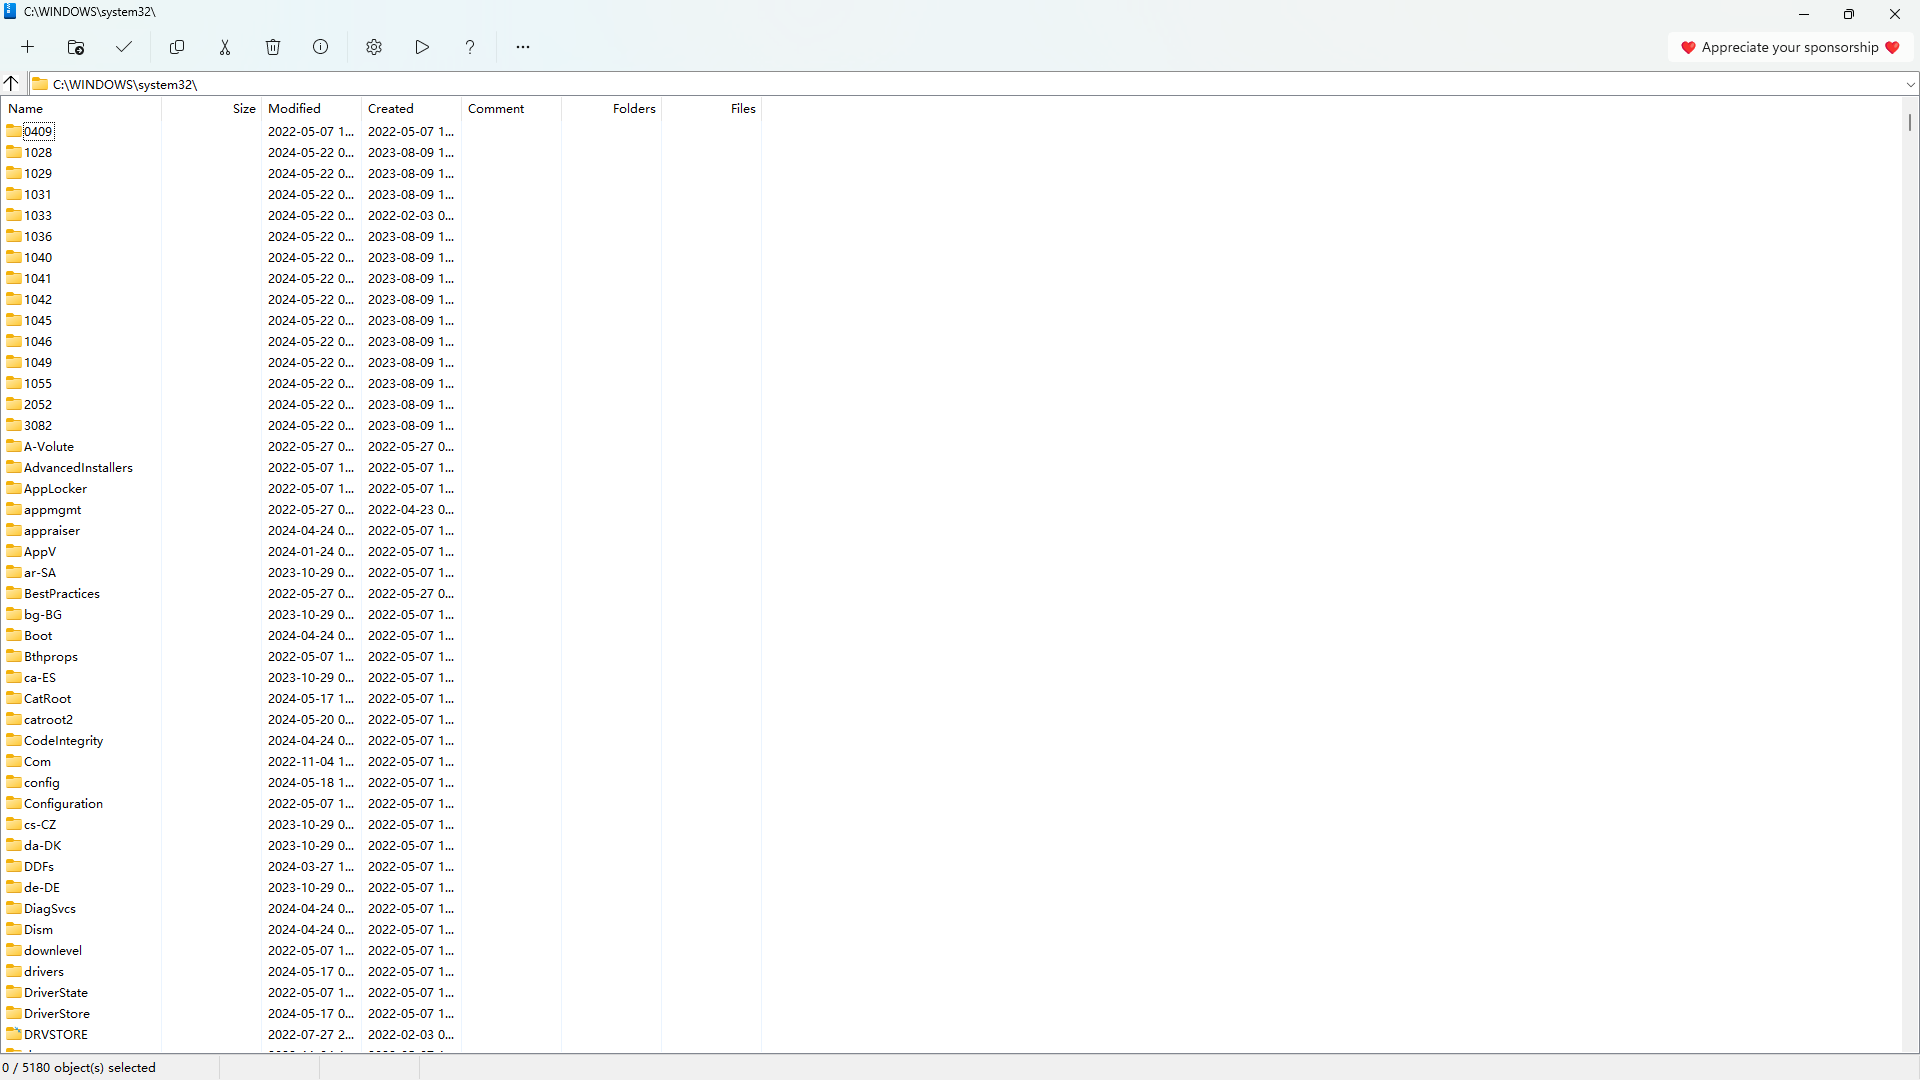Click the Cut icon in toolbar
Screen dimensions: 1920x1080
pos(225,47)
